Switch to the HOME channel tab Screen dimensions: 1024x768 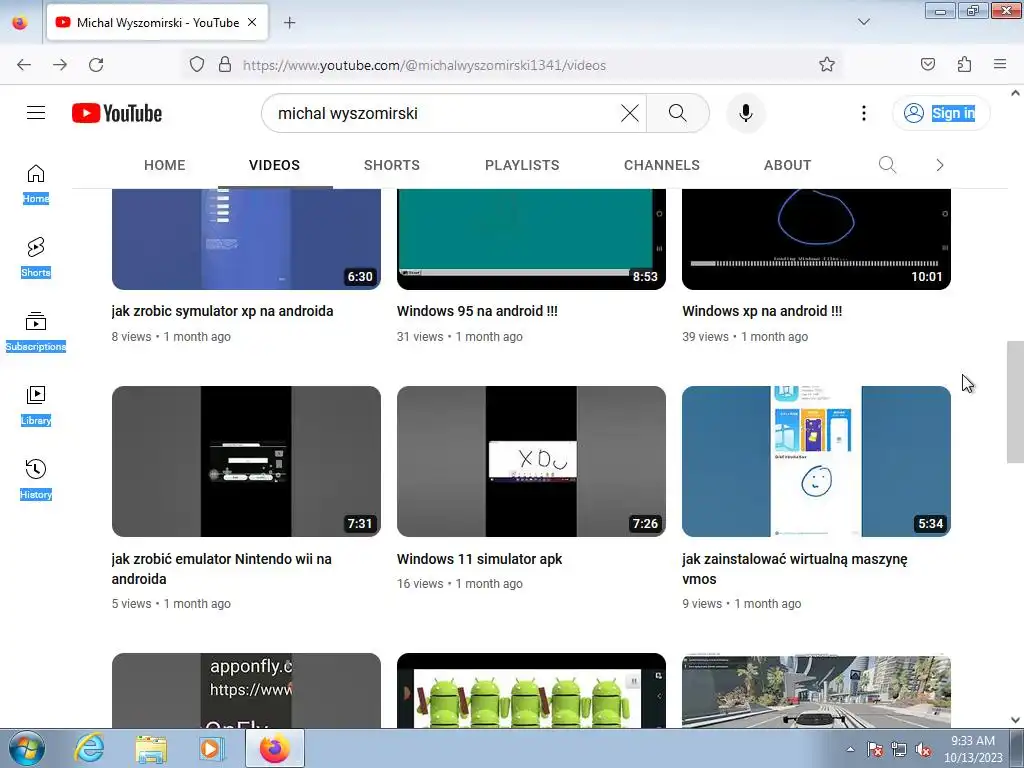[165, 165]
